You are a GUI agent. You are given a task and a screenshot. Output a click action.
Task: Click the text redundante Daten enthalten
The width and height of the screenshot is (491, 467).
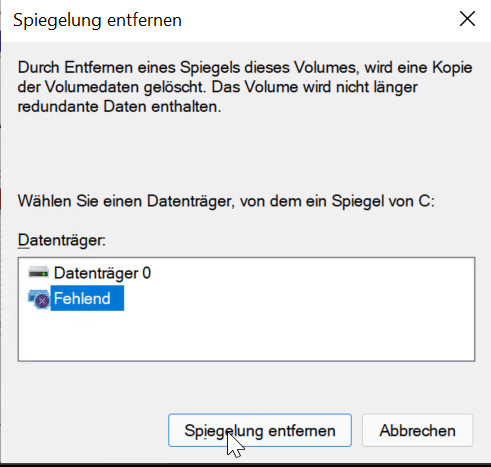point(119,107)
